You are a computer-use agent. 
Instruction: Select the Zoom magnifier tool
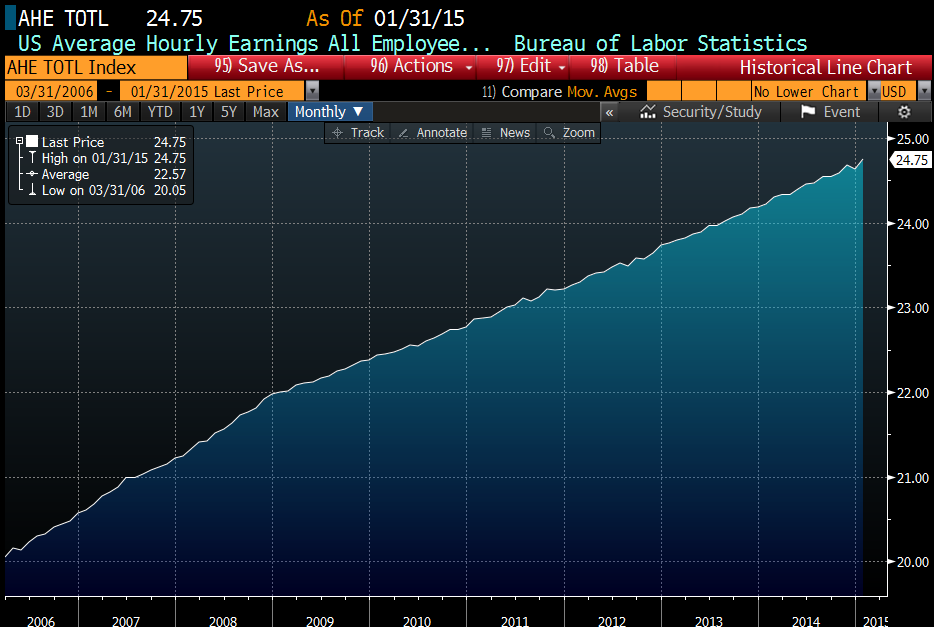pyautogui.click(x=550, y=133)
